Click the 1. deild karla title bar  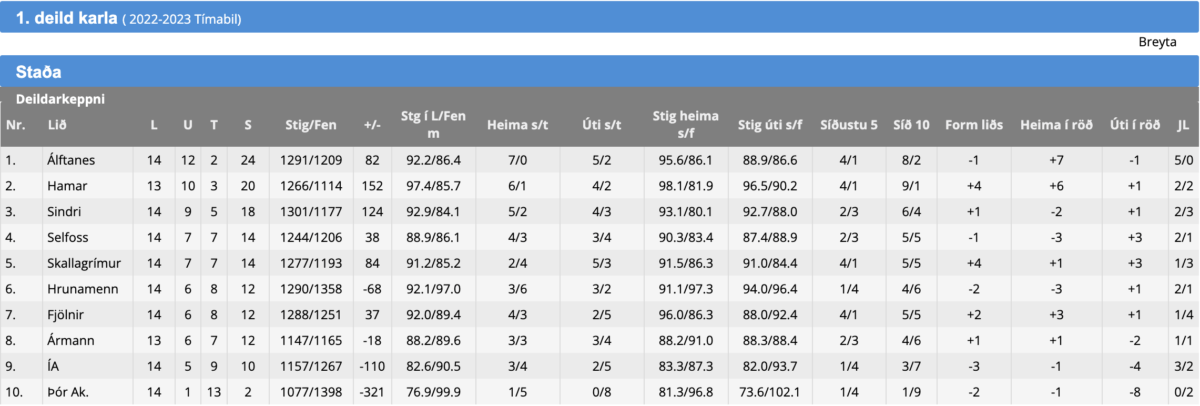pyautogui.click(x=600, y=18)
